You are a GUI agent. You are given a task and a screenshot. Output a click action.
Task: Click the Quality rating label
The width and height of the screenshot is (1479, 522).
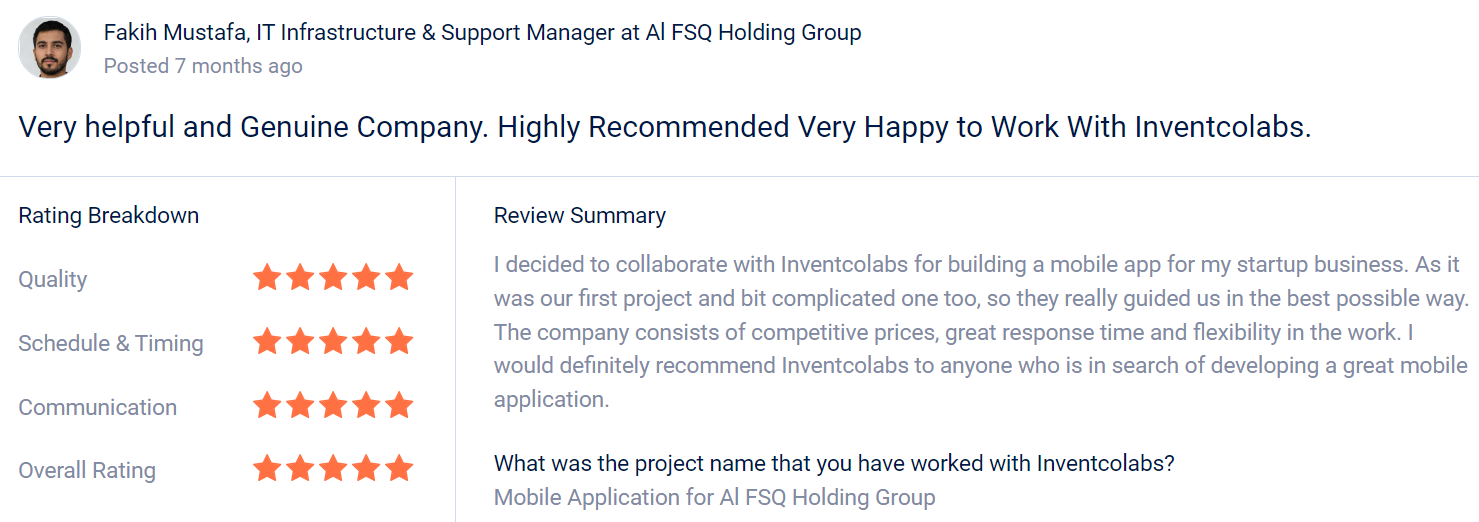tap(53, 280)
